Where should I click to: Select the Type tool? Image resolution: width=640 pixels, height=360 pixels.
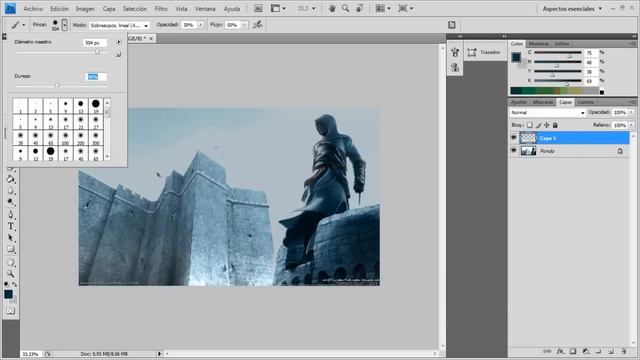coord(11,226)
